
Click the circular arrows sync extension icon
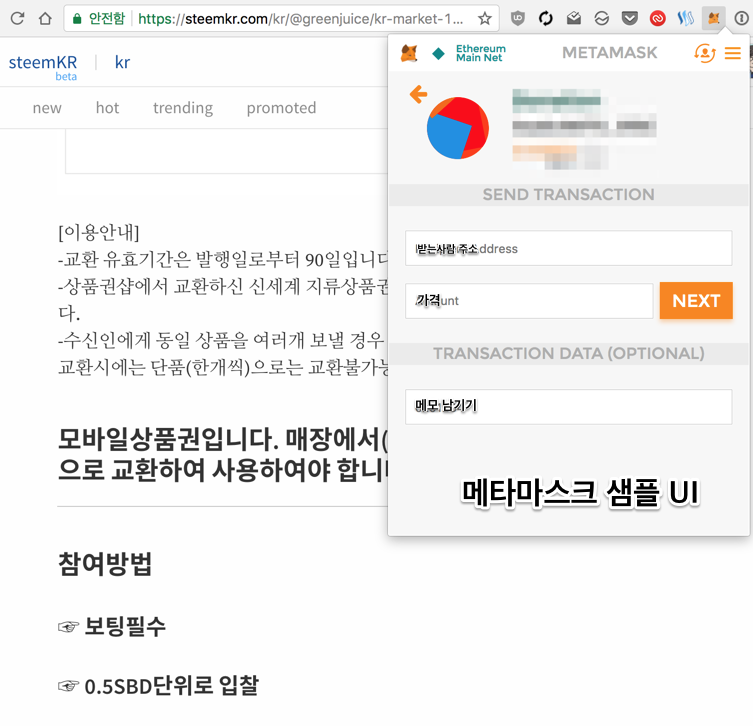pos(546,18)
